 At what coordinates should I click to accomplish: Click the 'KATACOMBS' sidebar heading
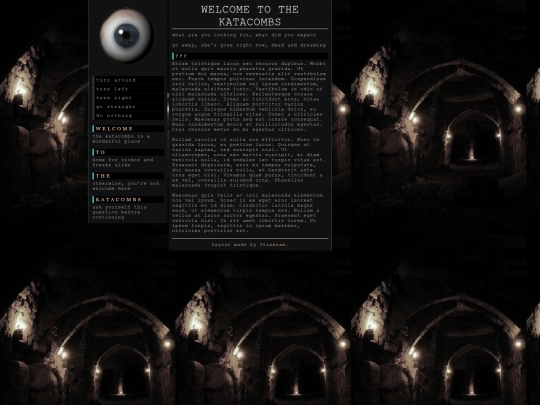tap(128, 200)
